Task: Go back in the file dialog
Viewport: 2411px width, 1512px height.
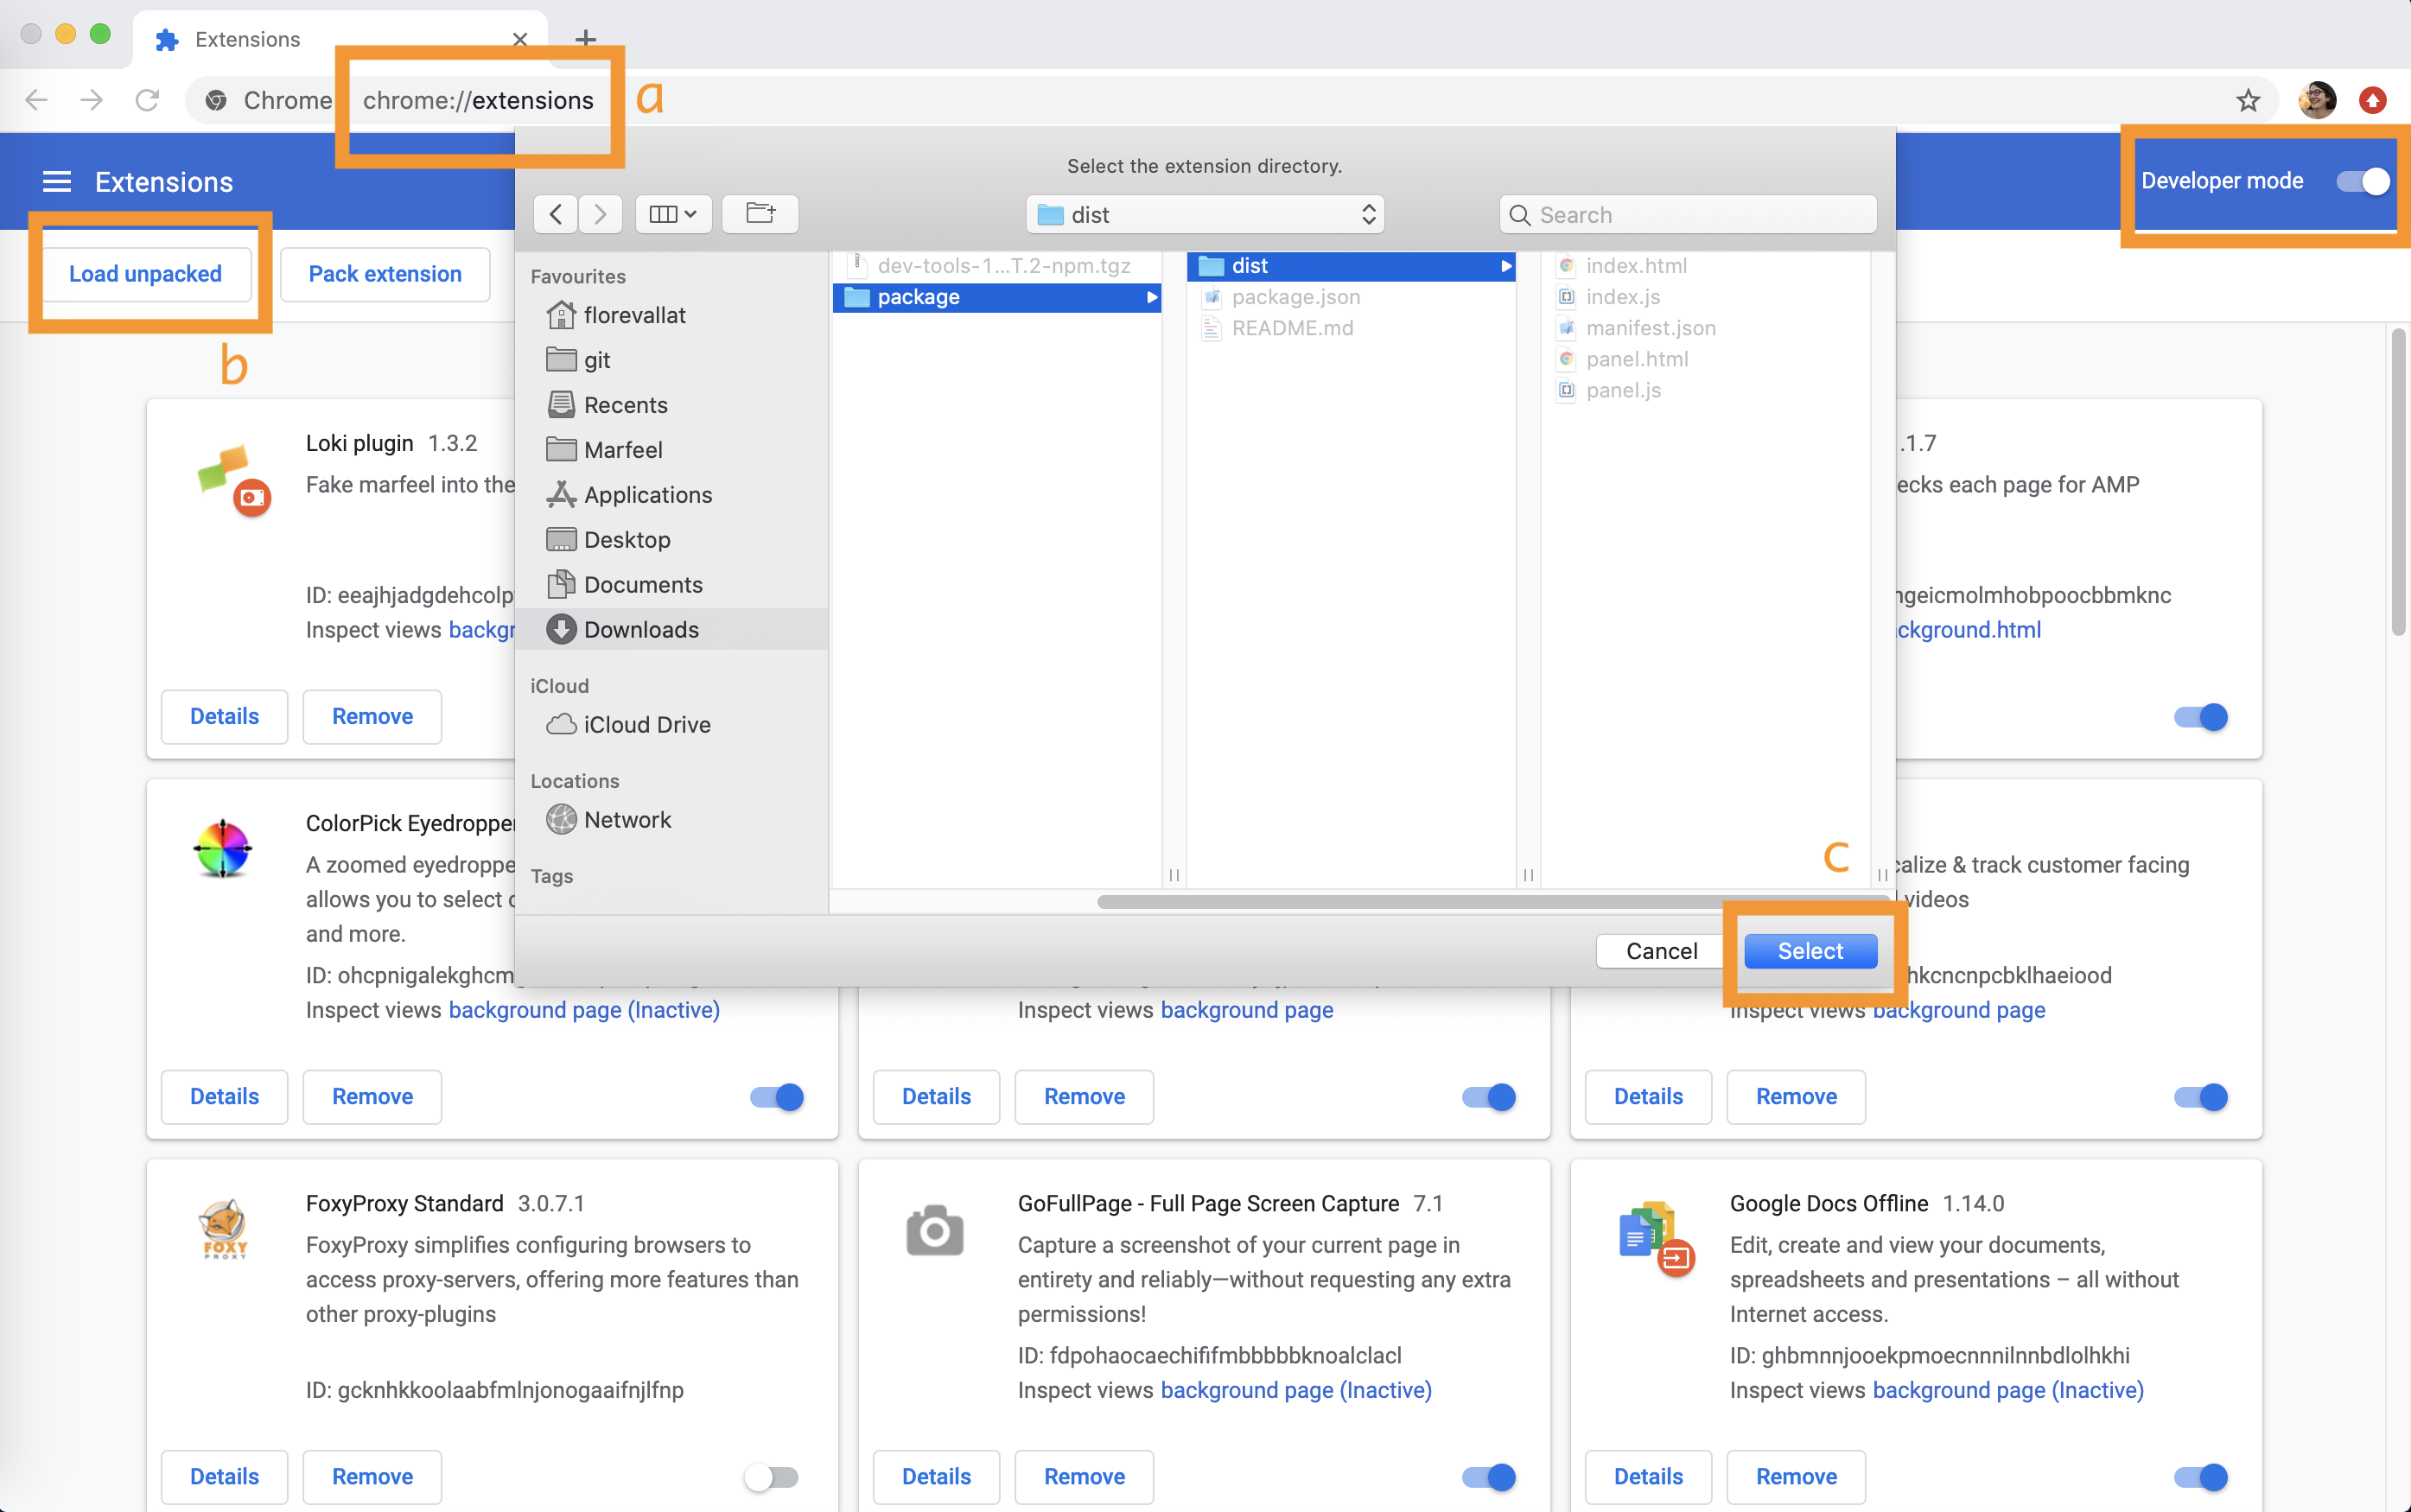Action: tap(556, 214)
